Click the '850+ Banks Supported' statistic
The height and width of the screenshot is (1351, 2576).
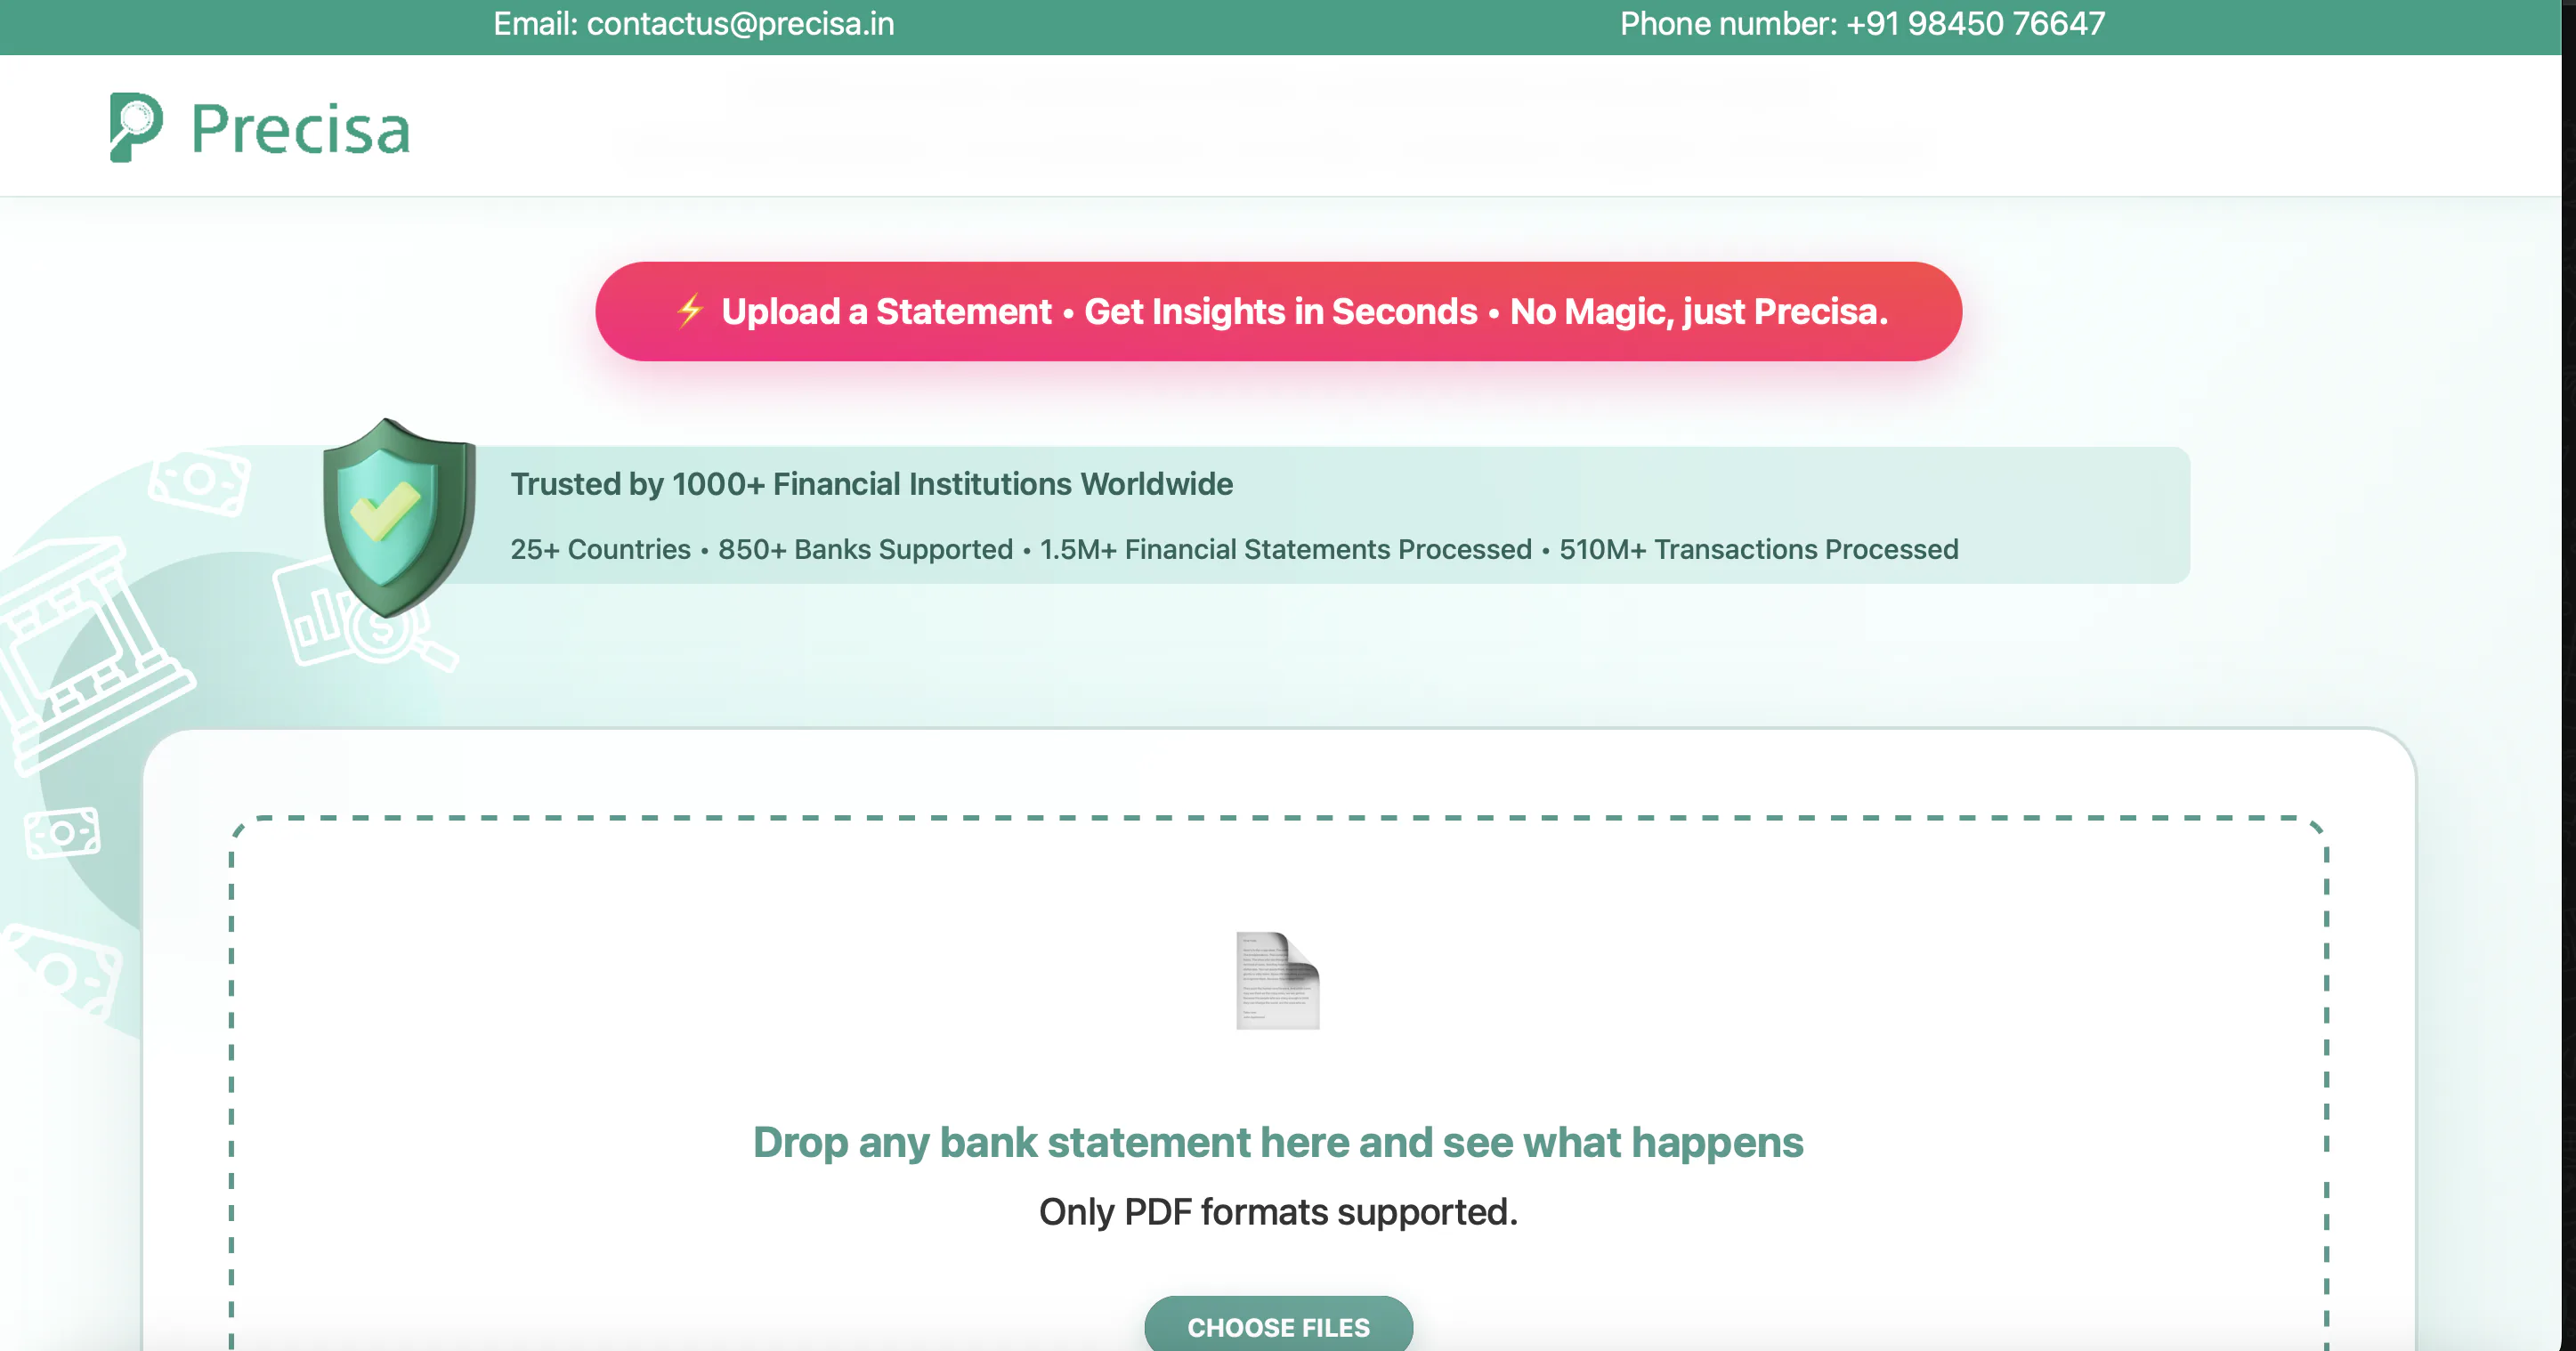pyautogui.click(x=865, y=549)
